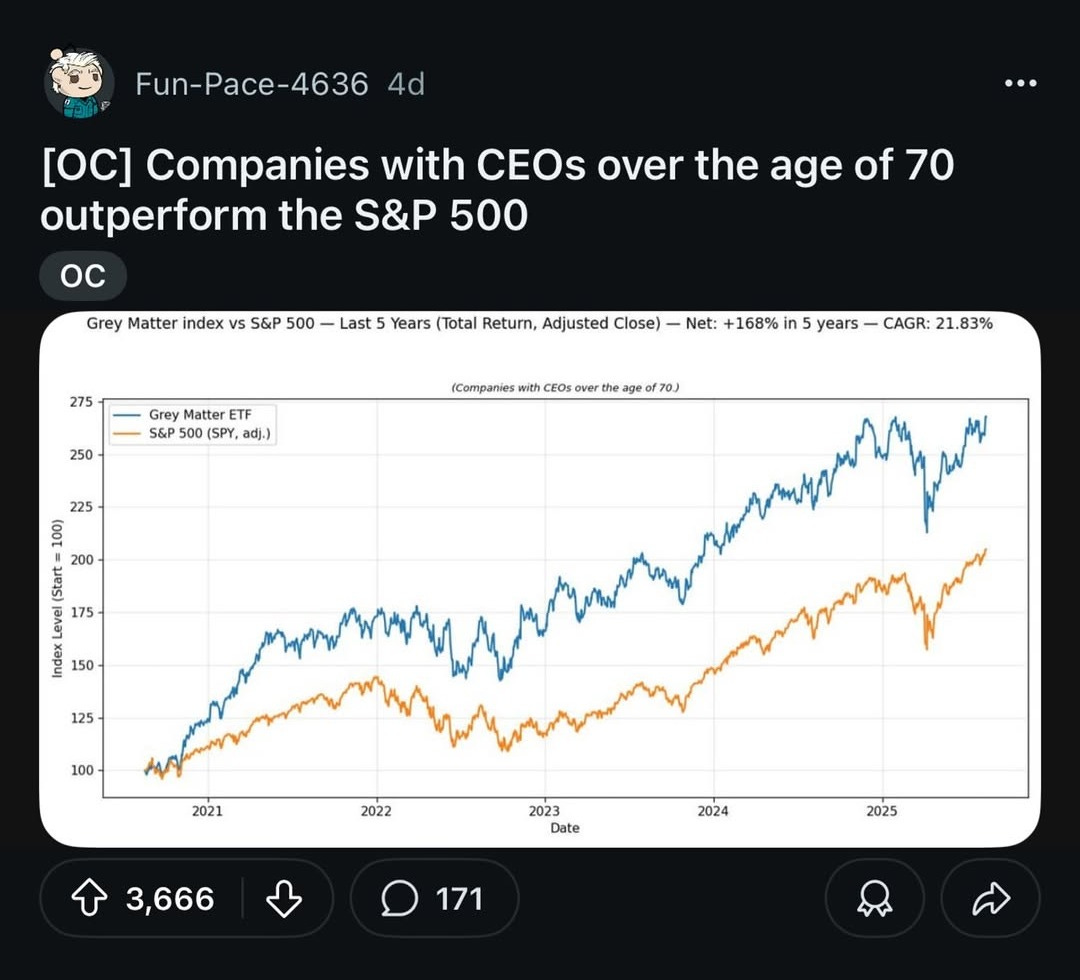Screen dimensions: 1080x980
Task: Open the post titled Companies with CEOs over 70
Action: click(x=497, y=189)
